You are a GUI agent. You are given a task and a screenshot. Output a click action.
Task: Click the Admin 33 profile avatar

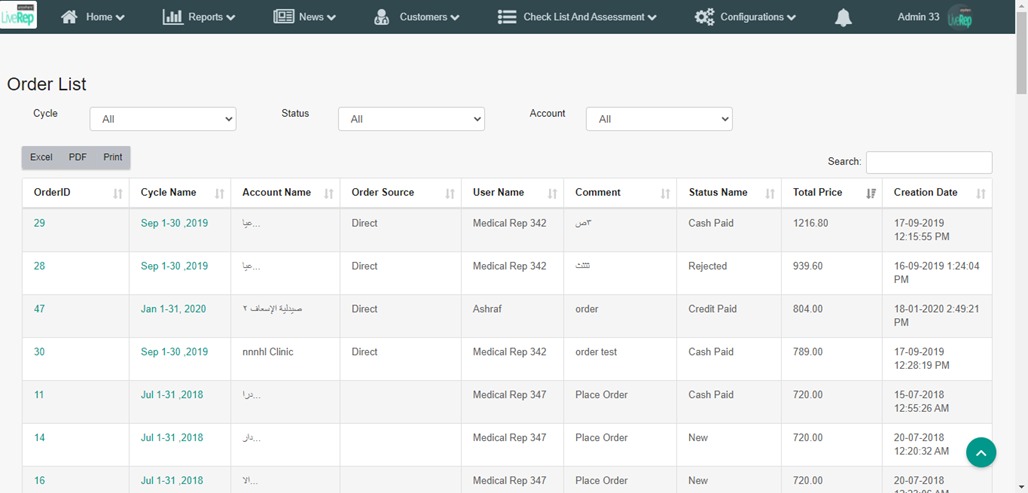960,17
